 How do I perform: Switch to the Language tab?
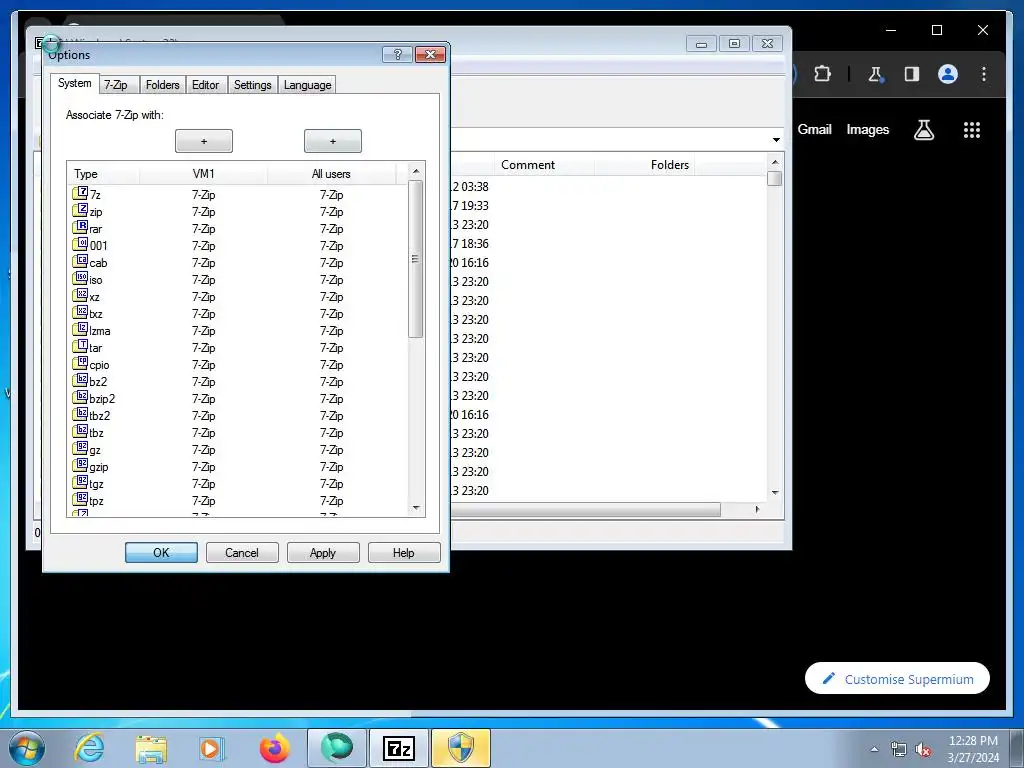pos(308,85)
